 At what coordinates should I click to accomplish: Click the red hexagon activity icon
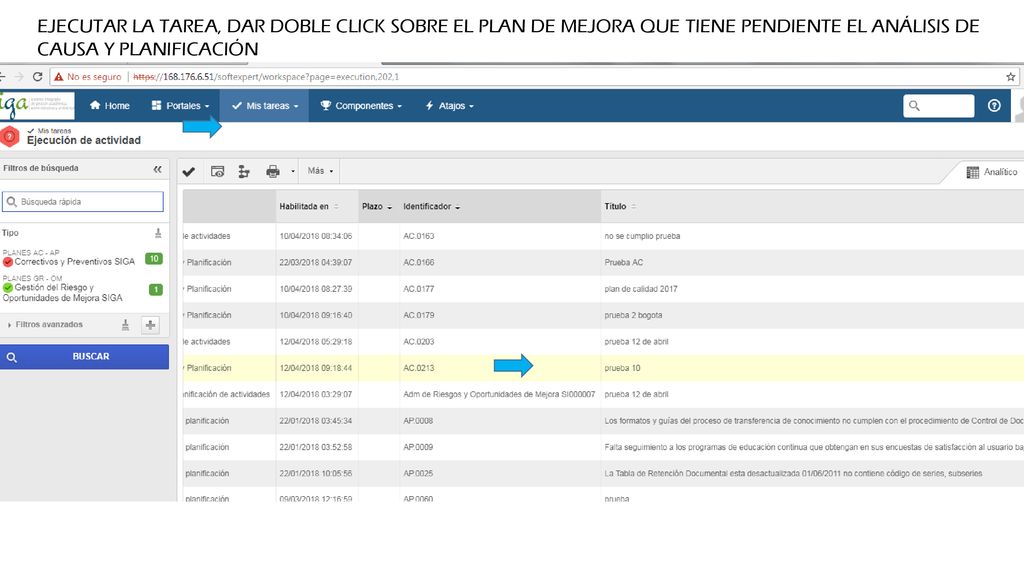click(10, 136)
